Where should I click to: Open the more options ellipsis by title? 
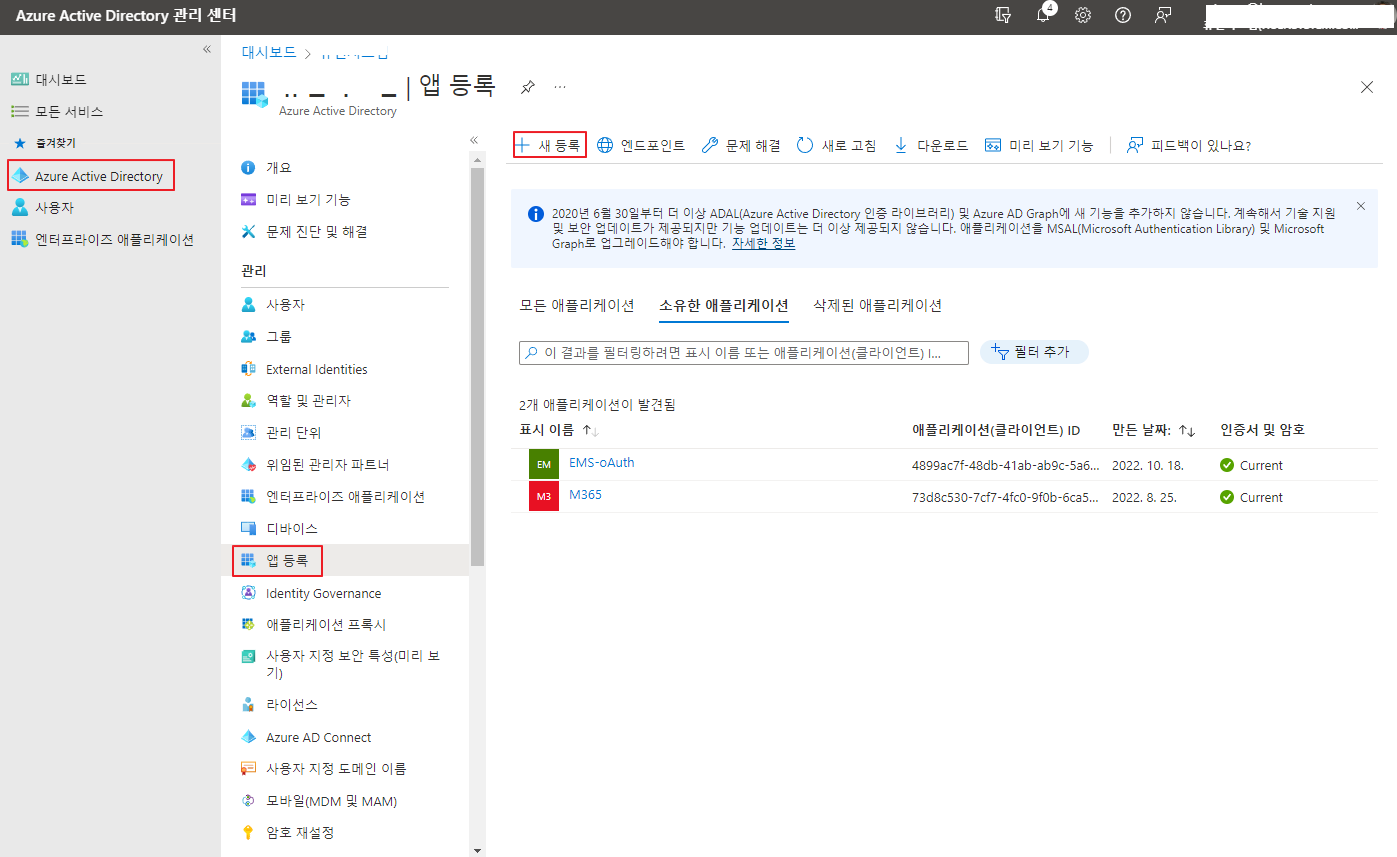pyautogui.click(x=560, y=87)
